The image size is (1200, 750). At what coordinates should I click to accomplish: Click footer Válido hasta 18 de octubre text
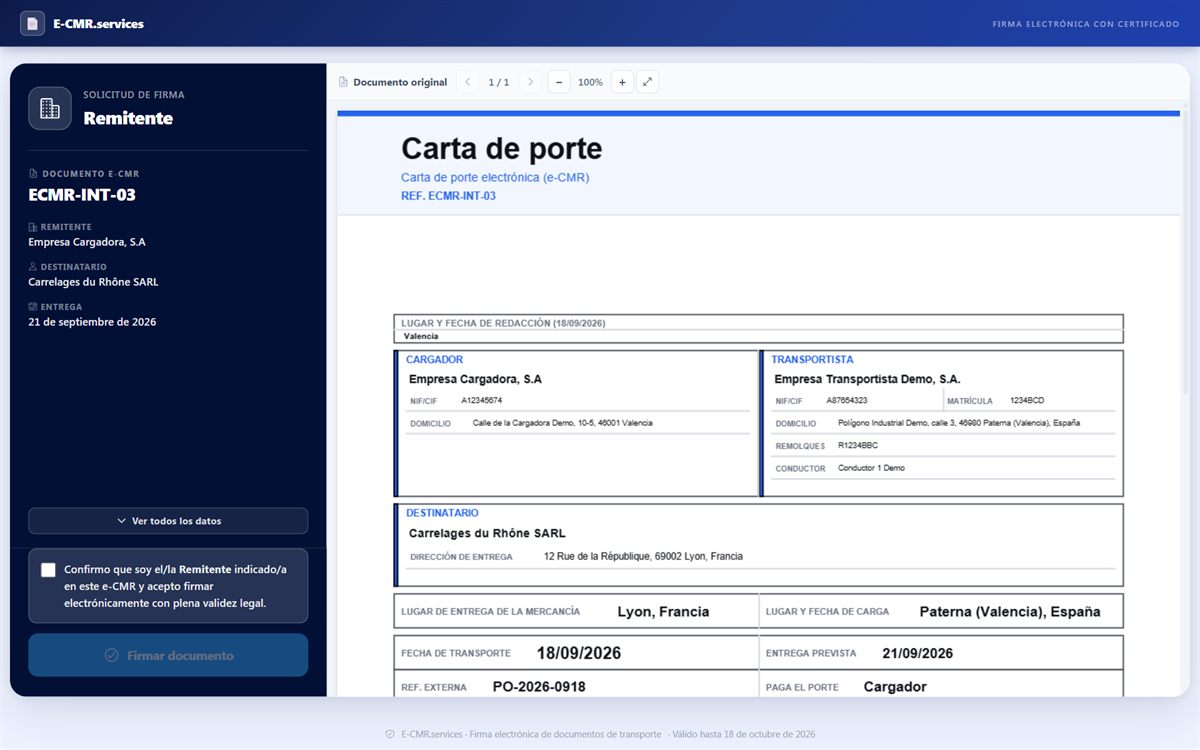tap(743, 734)
